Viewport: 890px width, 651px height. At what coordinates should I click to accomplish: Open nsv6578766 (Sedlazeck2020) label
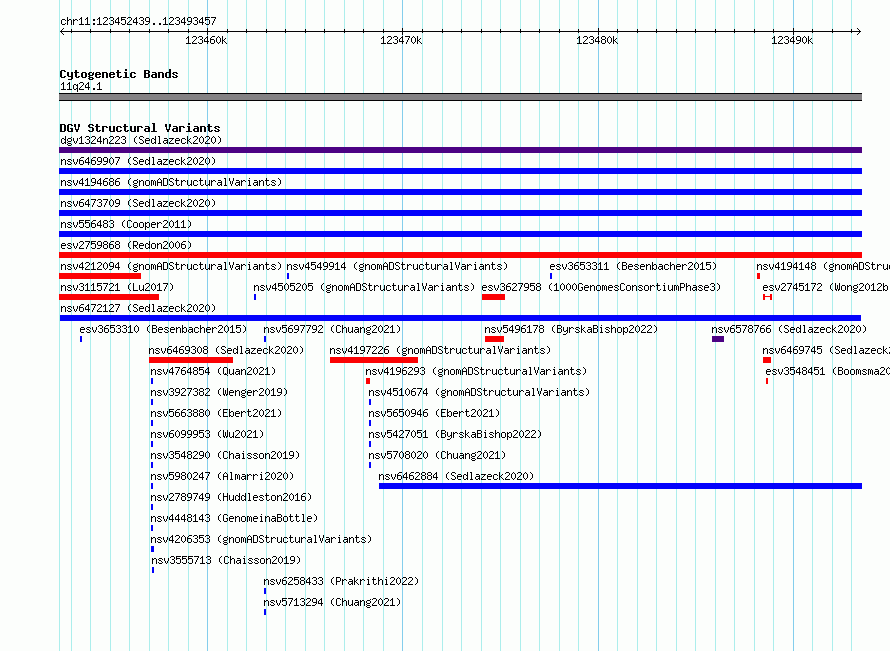[x=789, y=329]
